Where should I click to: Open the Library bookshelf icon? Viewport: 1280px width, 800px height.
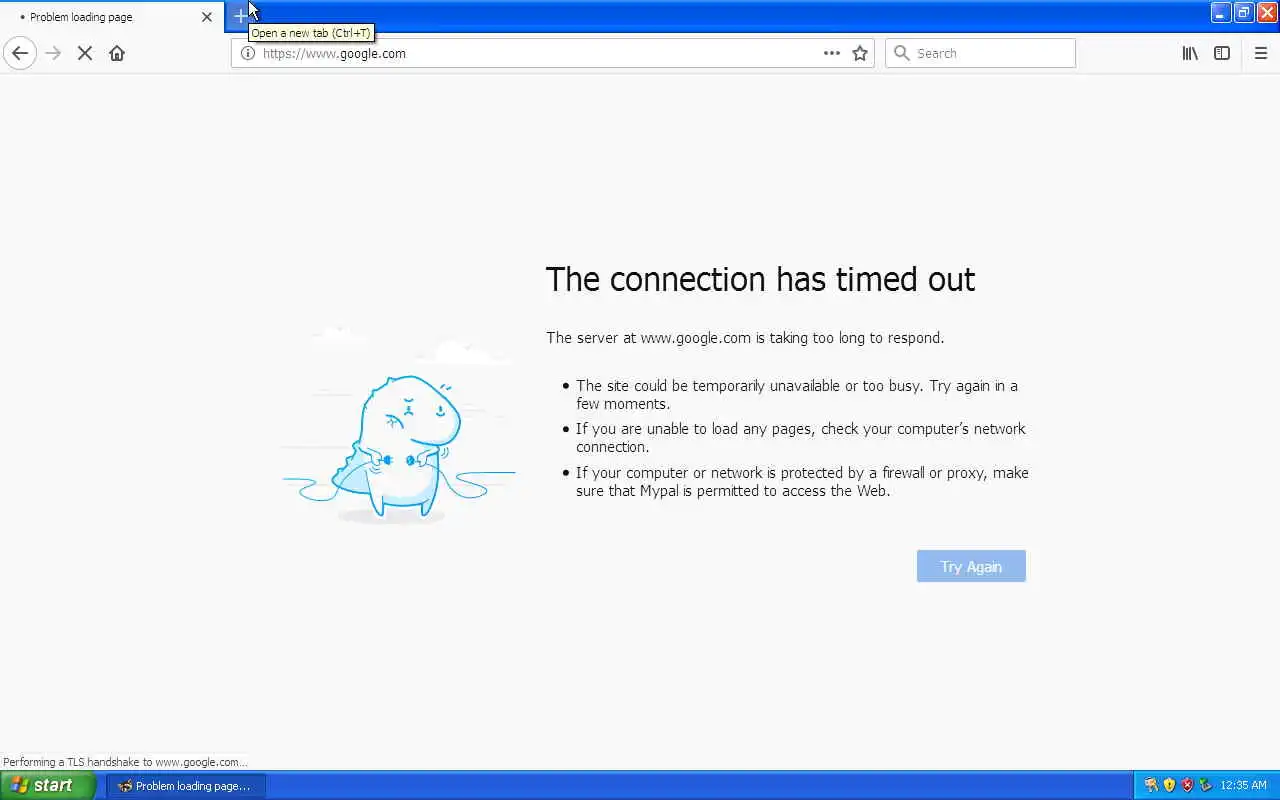point(1190,53)
